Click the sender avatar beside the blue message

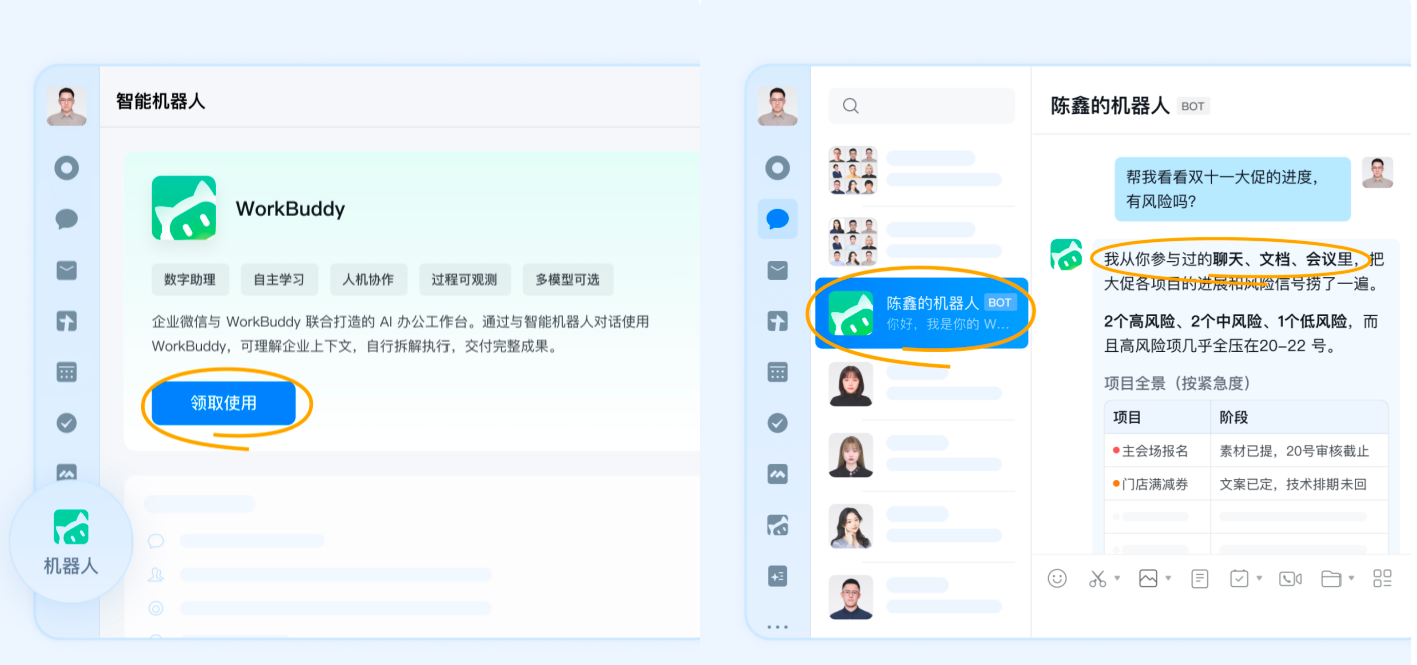[1377, 172]
